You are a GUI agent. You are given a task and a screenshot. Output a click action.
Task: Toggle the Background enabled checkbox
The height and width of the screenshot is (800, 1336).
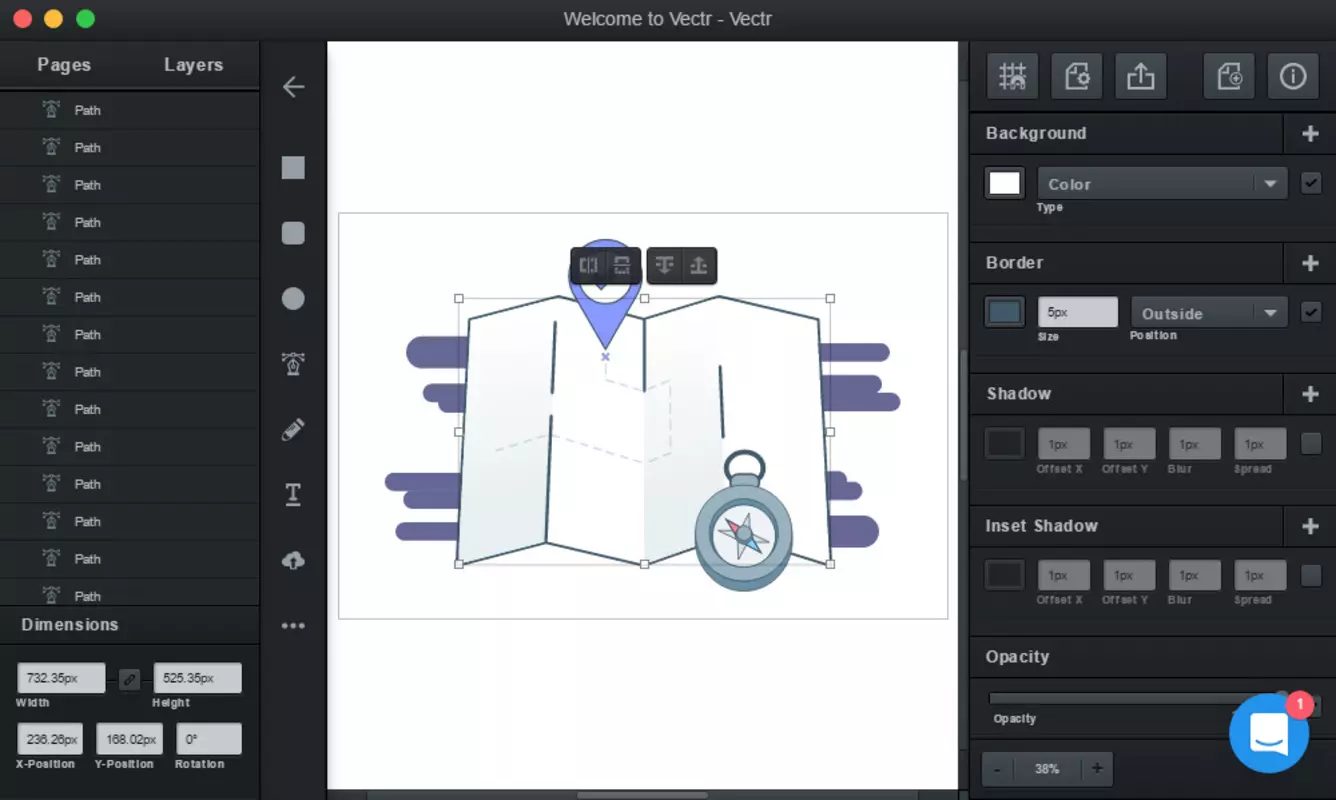click(x=1311, y=183)
